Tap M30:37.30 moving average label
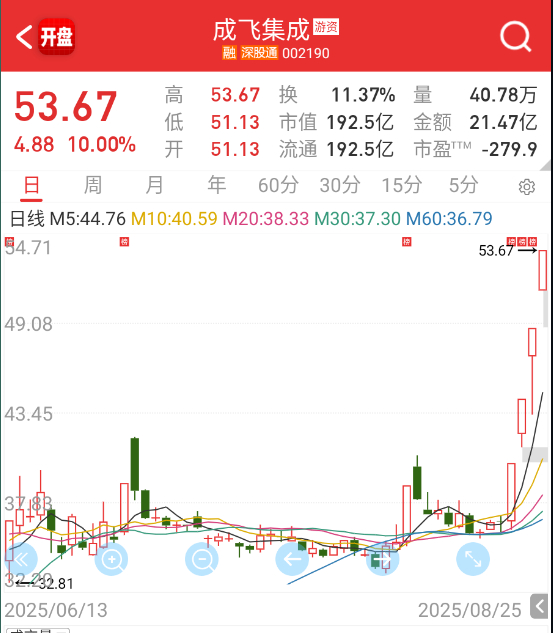The height and width of the screenshot is (633, 553). (357, 219)
